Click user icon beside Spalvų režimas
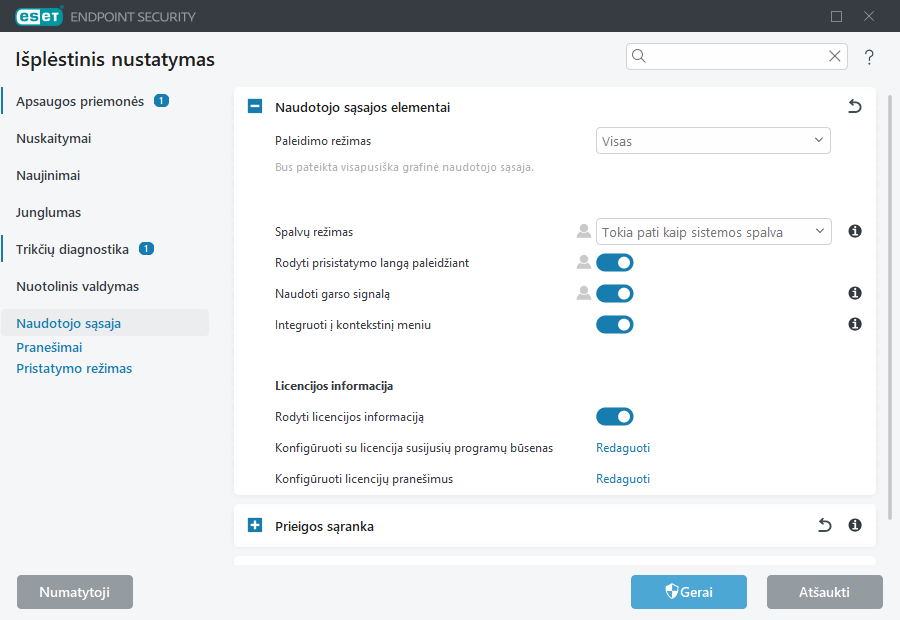 [x=584, y=231]
